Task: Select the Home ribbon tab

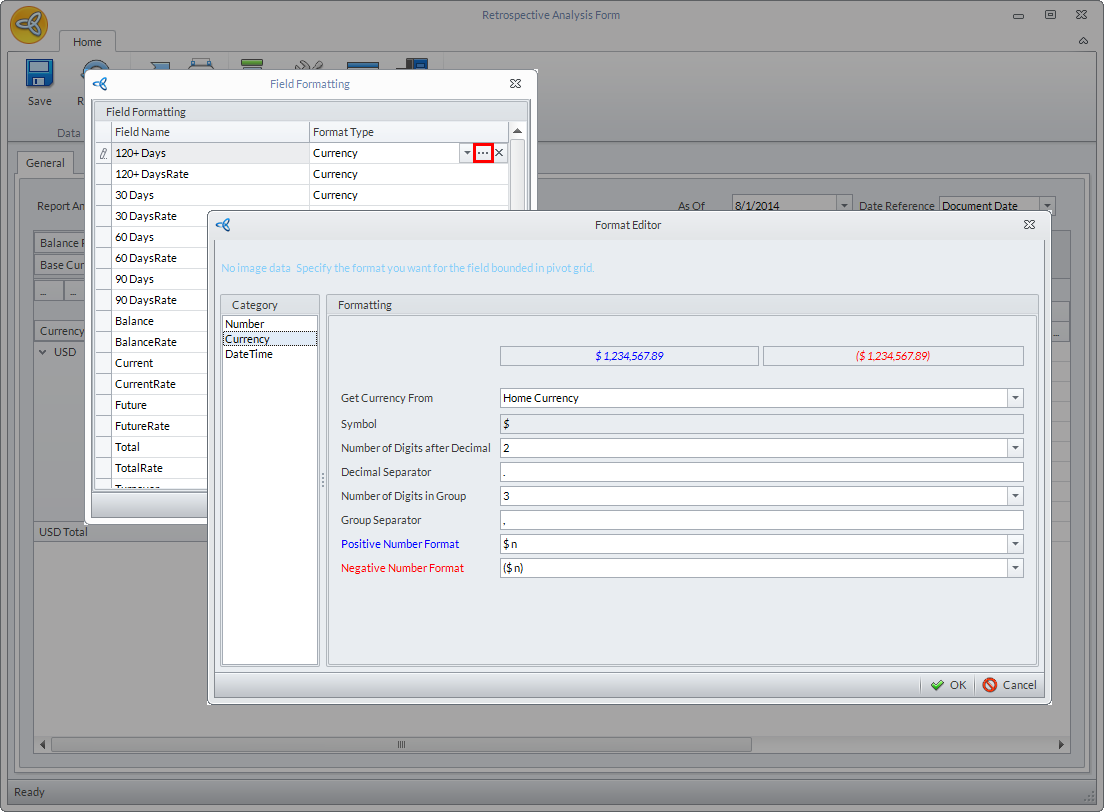Action: coord(87,42)
